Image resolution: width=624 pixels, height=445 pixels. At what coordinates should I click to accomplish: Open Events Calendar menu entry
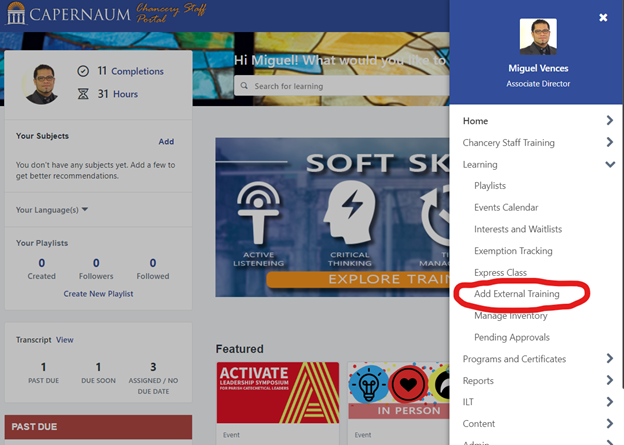click(506, 207)
